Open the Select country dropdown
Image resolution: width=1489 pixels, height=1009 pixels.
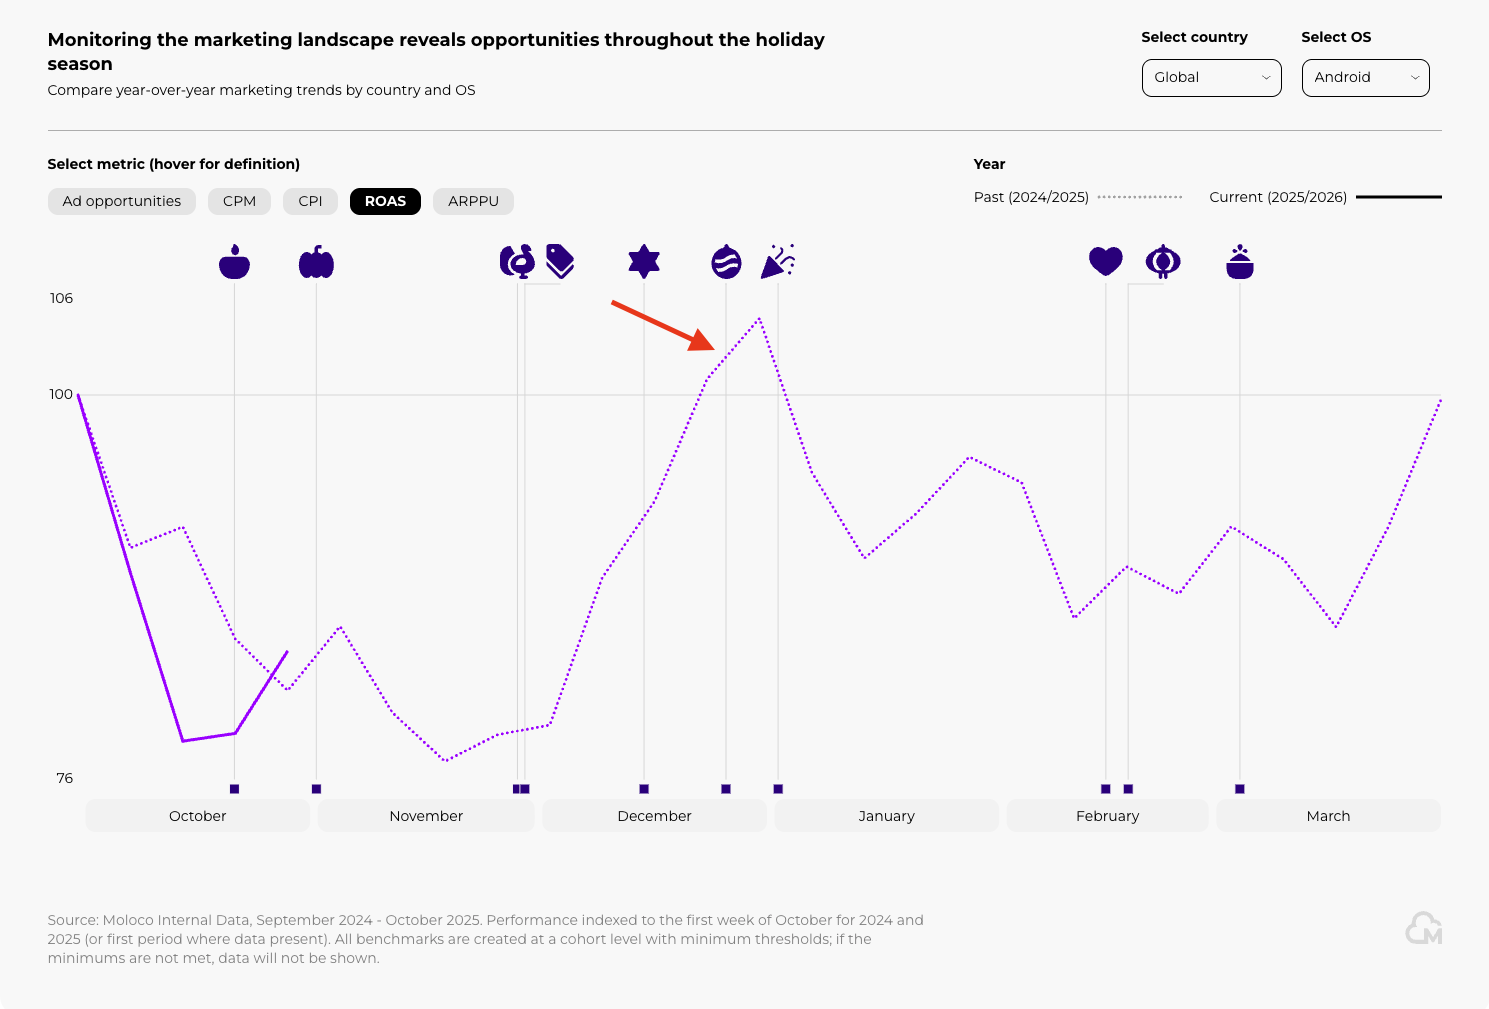tap(1211, 78)
